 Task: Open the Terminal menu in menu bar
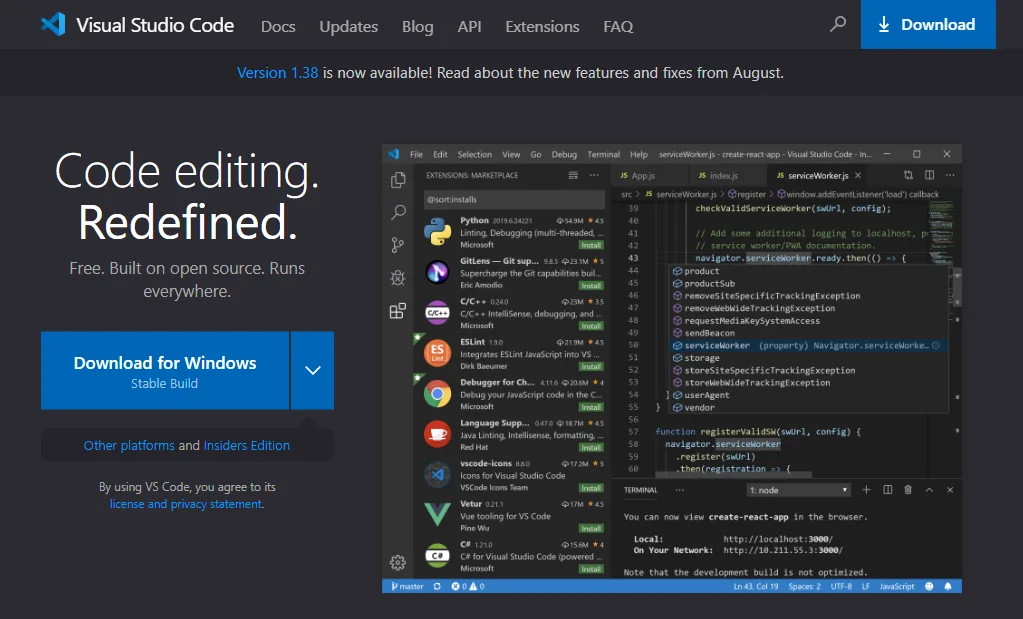603,155
